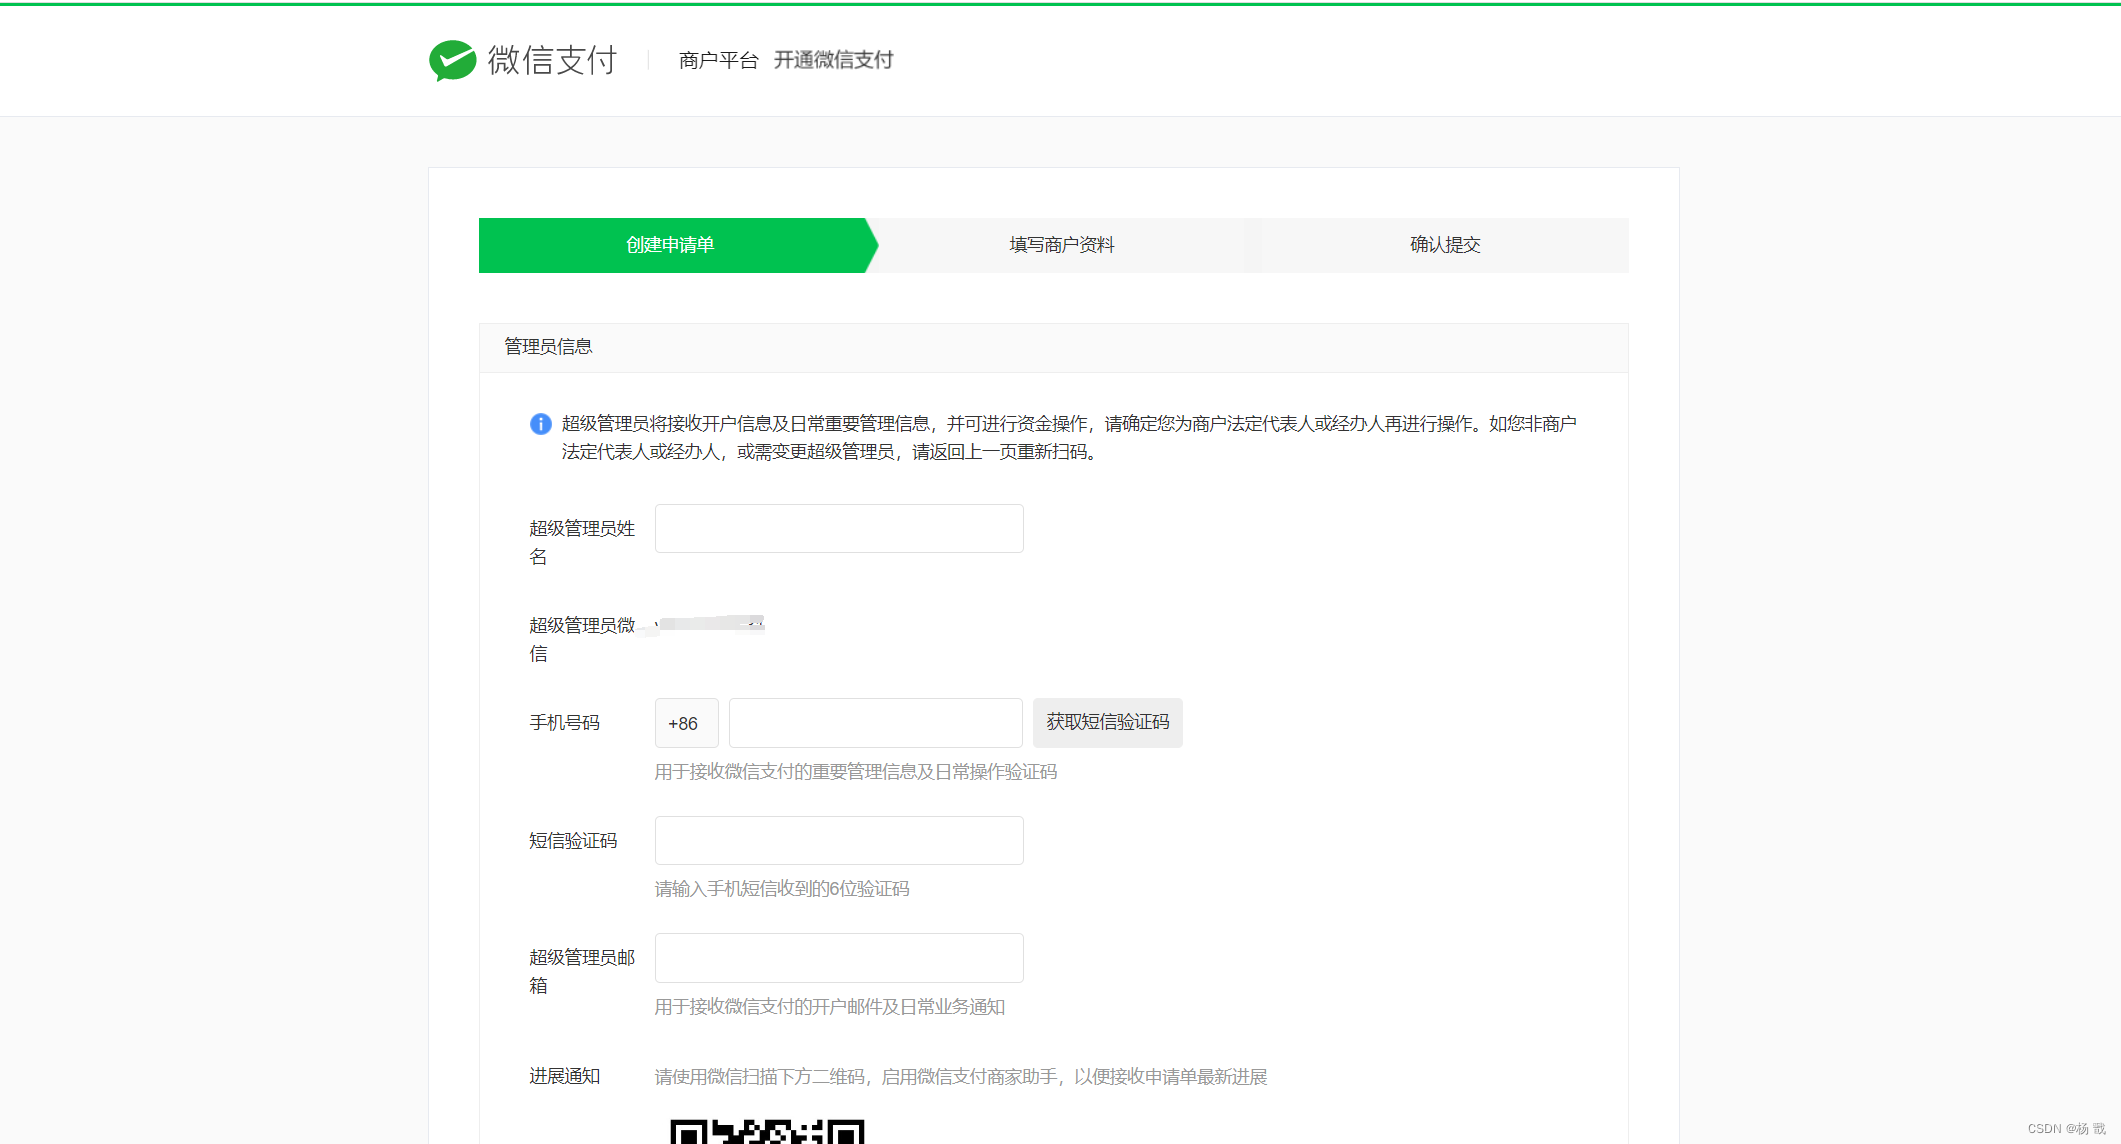
Task: Click the blue info icon in notice
Action: [540, 424]
